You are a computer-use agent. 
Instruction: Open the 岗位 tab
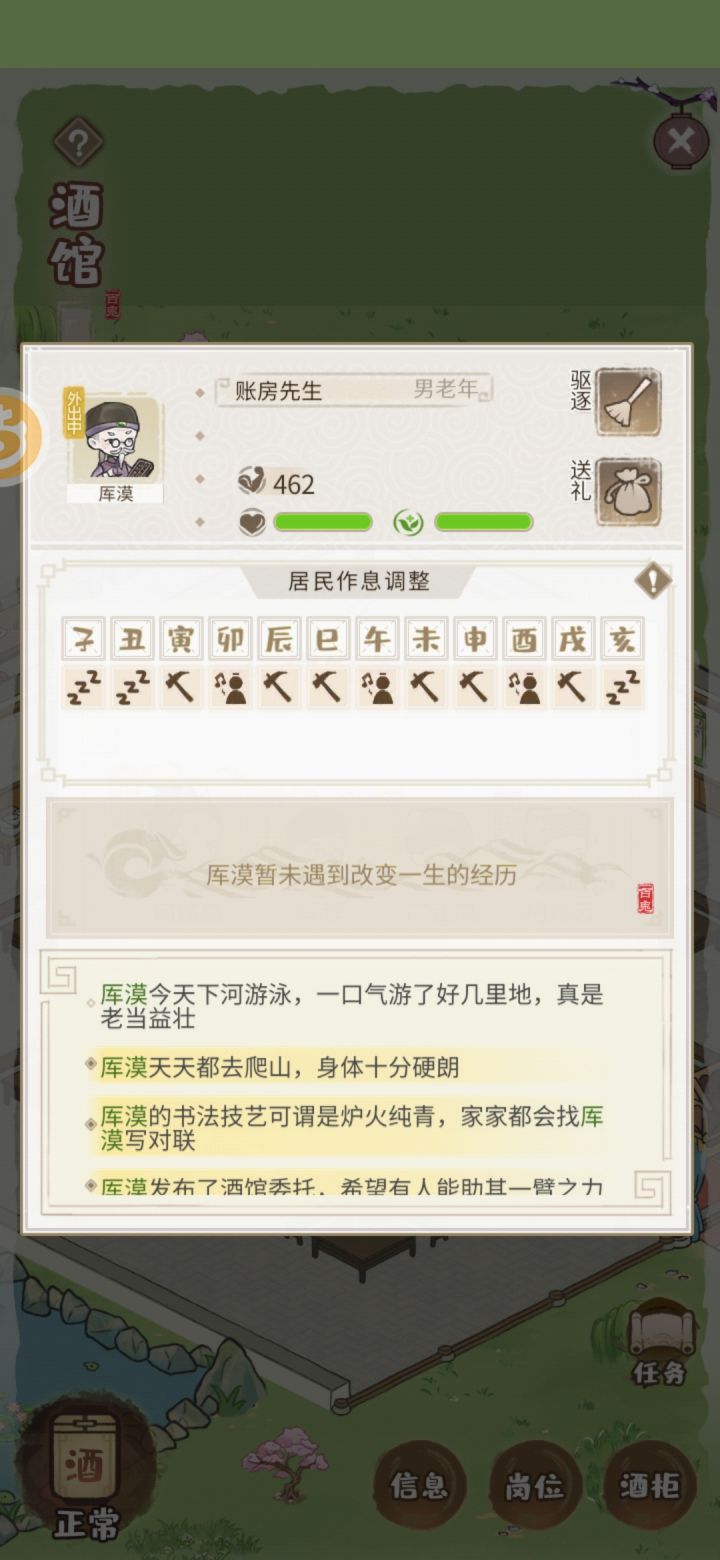click(534, 1485)
